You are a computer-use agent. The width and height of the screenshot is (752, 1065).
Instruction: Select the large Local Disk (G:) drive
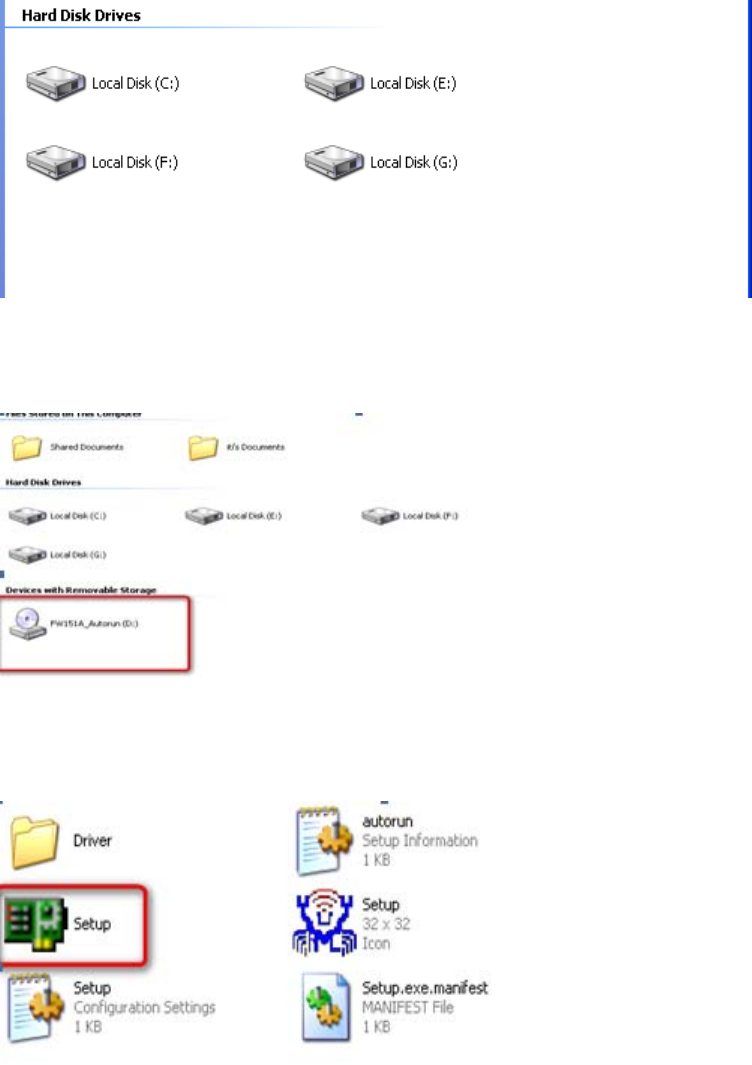[380, 162]
